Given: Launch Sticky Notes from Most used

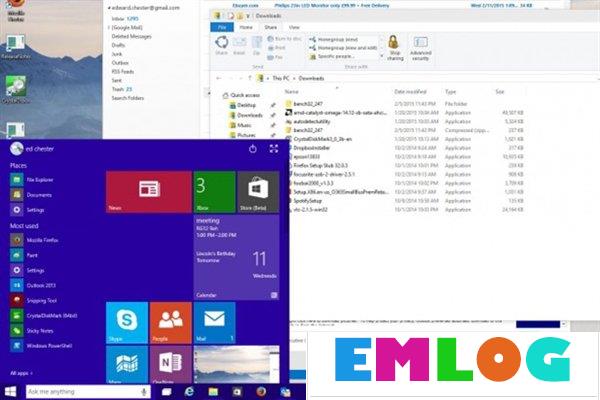Looking at the screenshot, I should (x=32, y=331).
